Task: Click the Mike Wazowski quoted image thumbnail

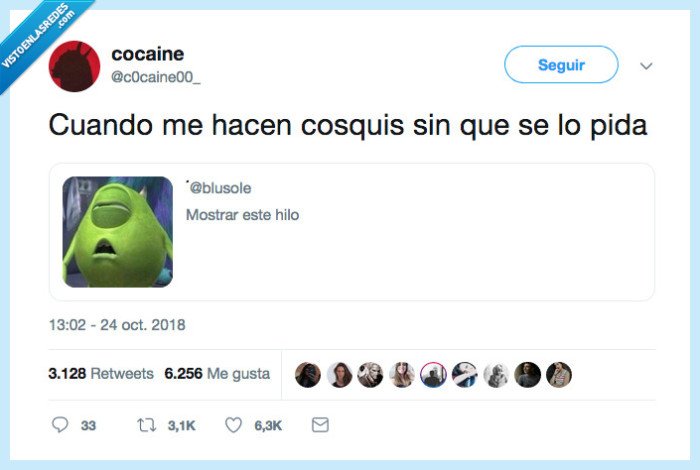Action: (117, 232)
